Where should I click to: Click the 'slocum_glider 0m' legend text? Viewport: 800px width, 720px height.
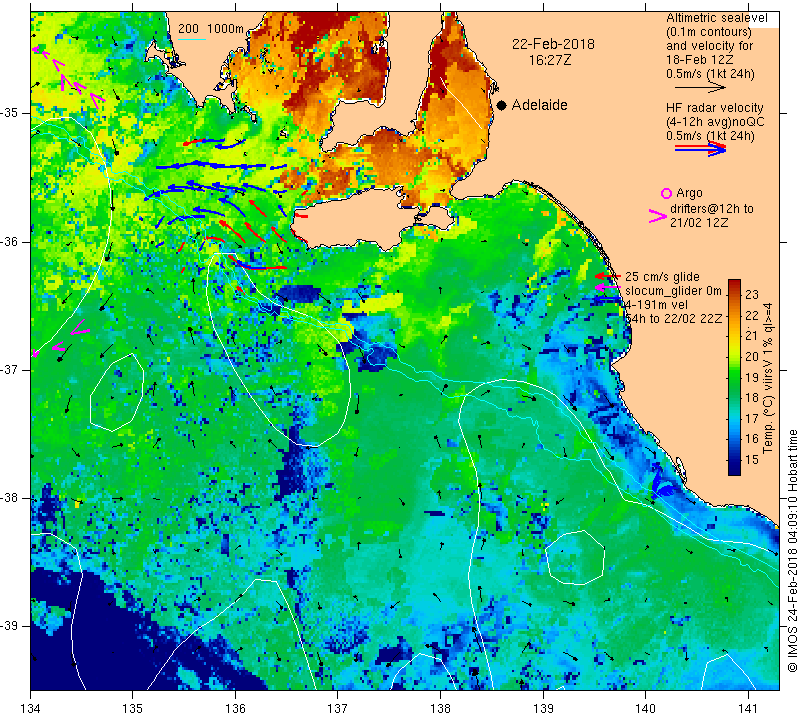(673, 291)
